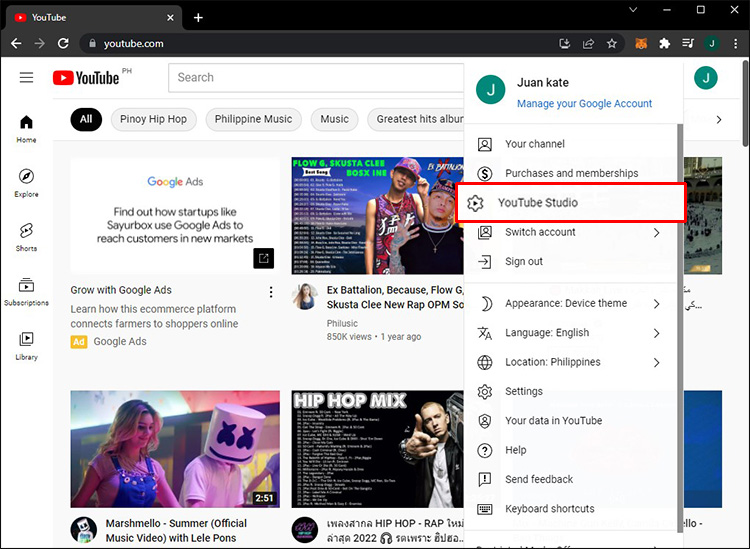
Task: Click Sign out in account menu
Action: [523, 261]
